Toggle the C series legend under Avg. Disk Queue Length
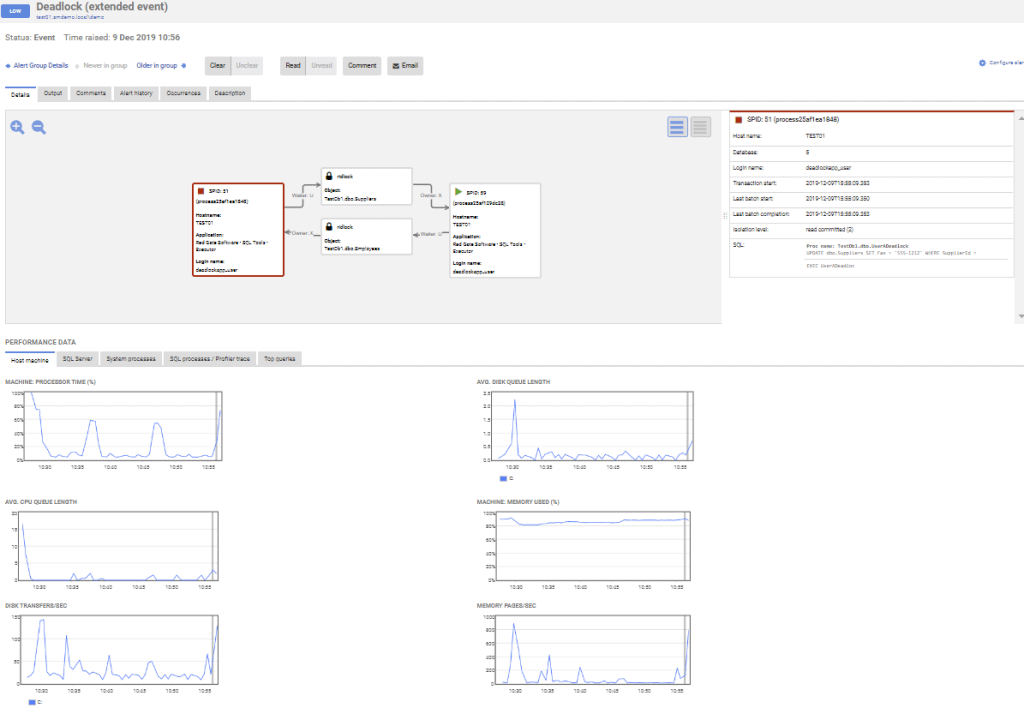This screenshot has height=714, width=1024. (505, 479)
